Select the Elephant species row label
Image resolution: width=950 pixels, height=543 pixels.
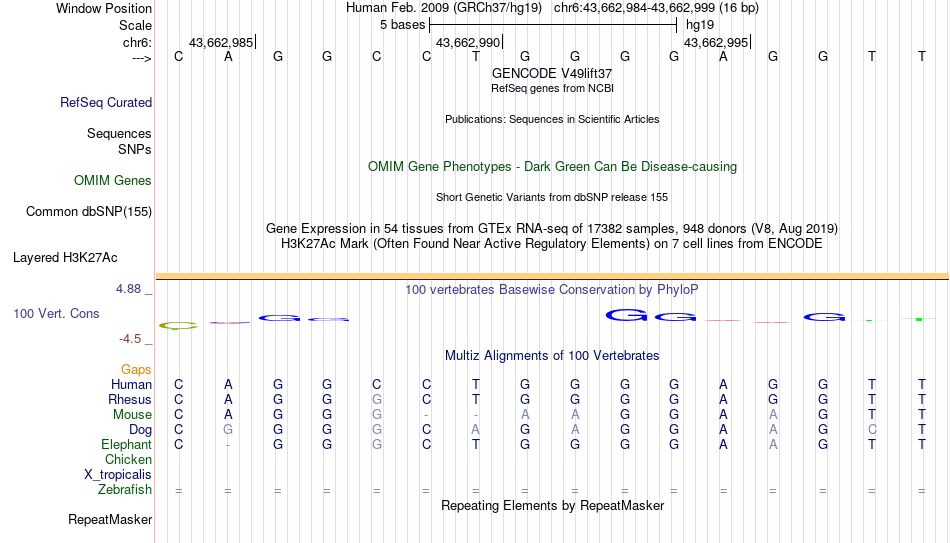(127, 444)
